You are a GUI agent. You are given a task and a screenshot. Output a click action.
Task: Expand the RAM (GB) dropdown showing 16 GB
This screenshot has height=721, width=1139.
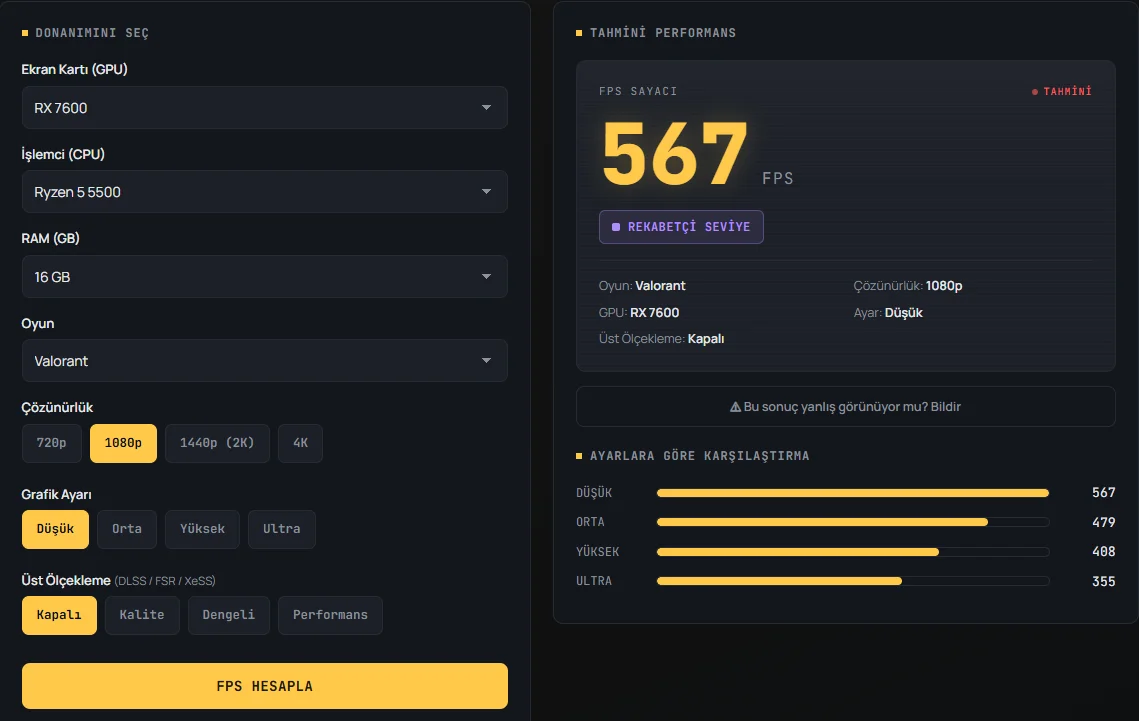click(264, 277)
